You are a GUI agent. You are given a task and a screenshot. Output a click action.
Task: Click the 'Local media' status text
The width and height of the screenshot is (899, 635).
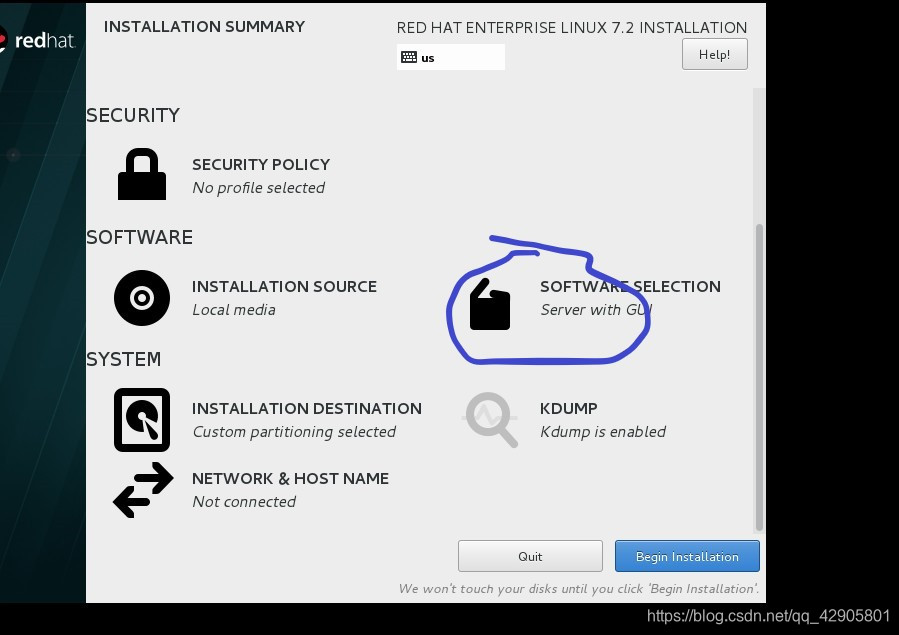234,310
